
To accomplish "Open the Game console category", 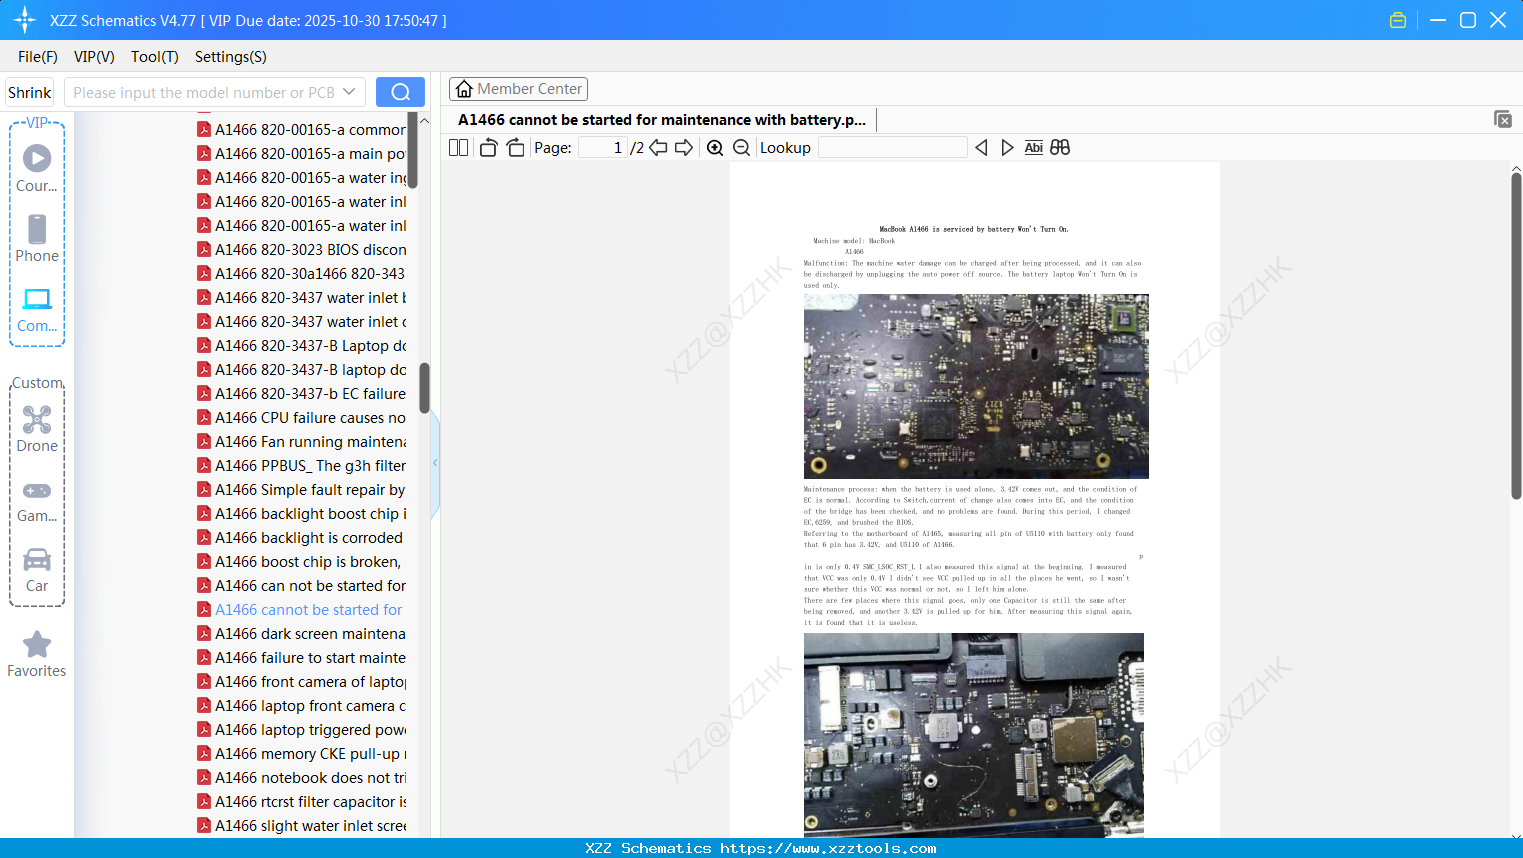I will click(37, 500).
